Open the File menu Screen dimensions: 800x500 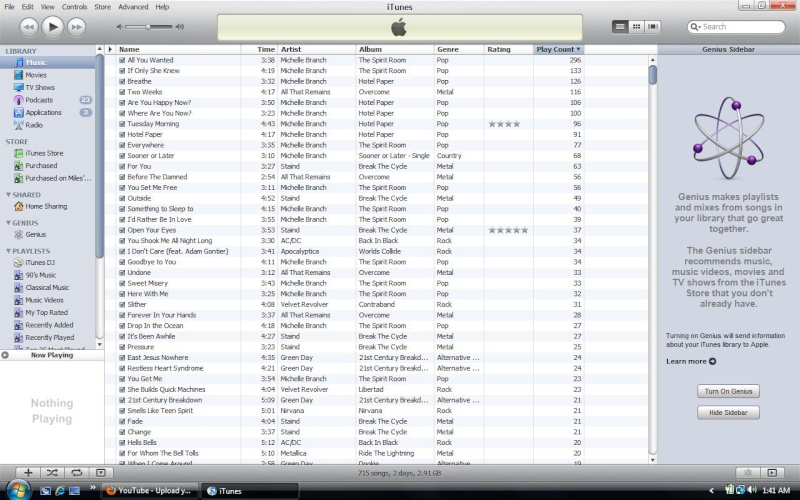coord(9,7)
